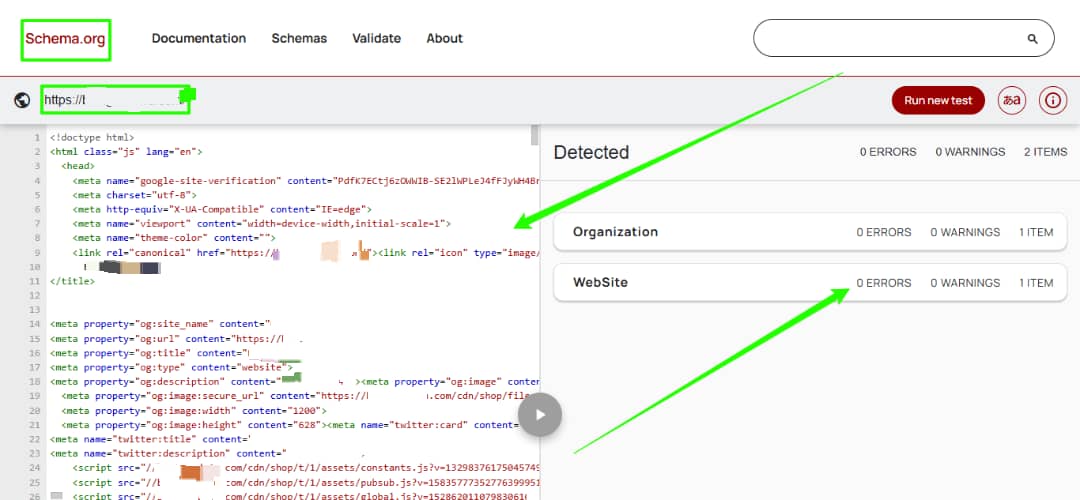Click the globe icon beside URL
1080x500 pixels.
click(x=22, y=100)
